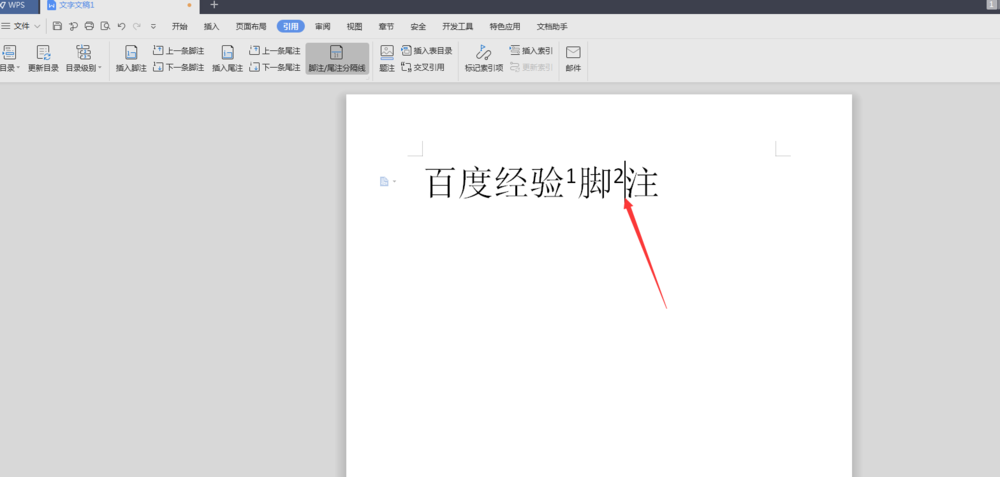Click the Print icon in quick access toolbar
The height and width of the screenshot is (477, 1000).
89,26
